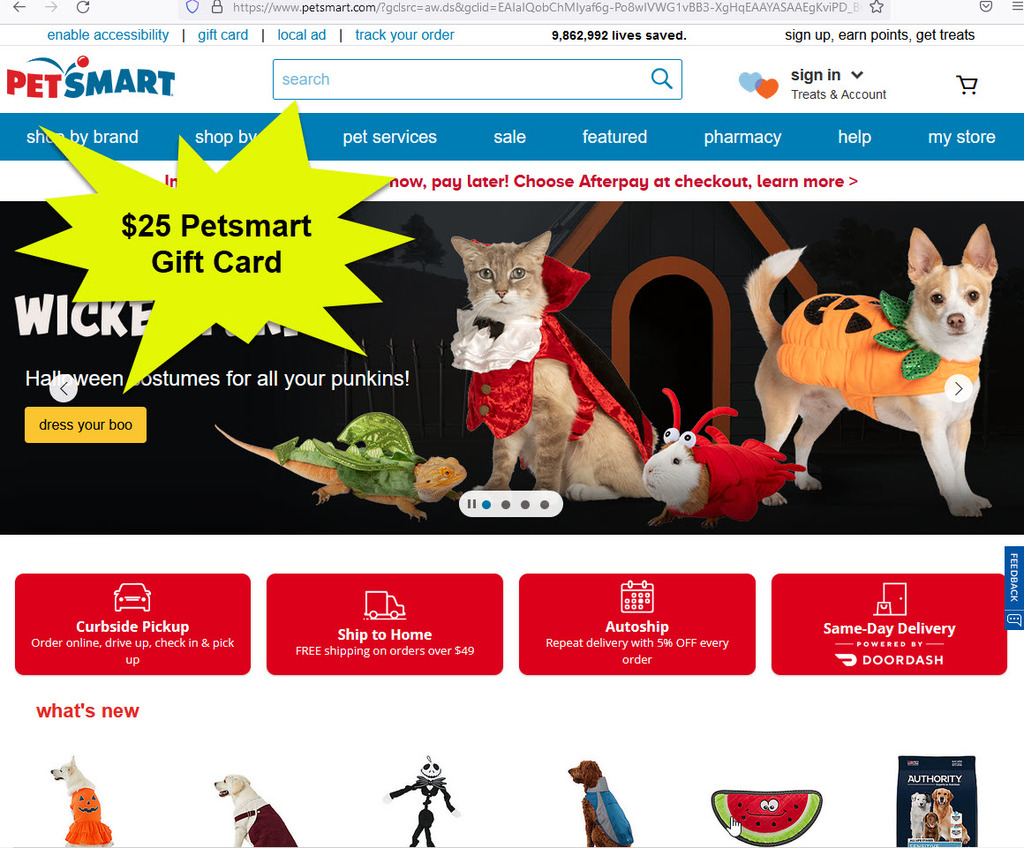Select the fourth carousel dot

coord(545,504)
